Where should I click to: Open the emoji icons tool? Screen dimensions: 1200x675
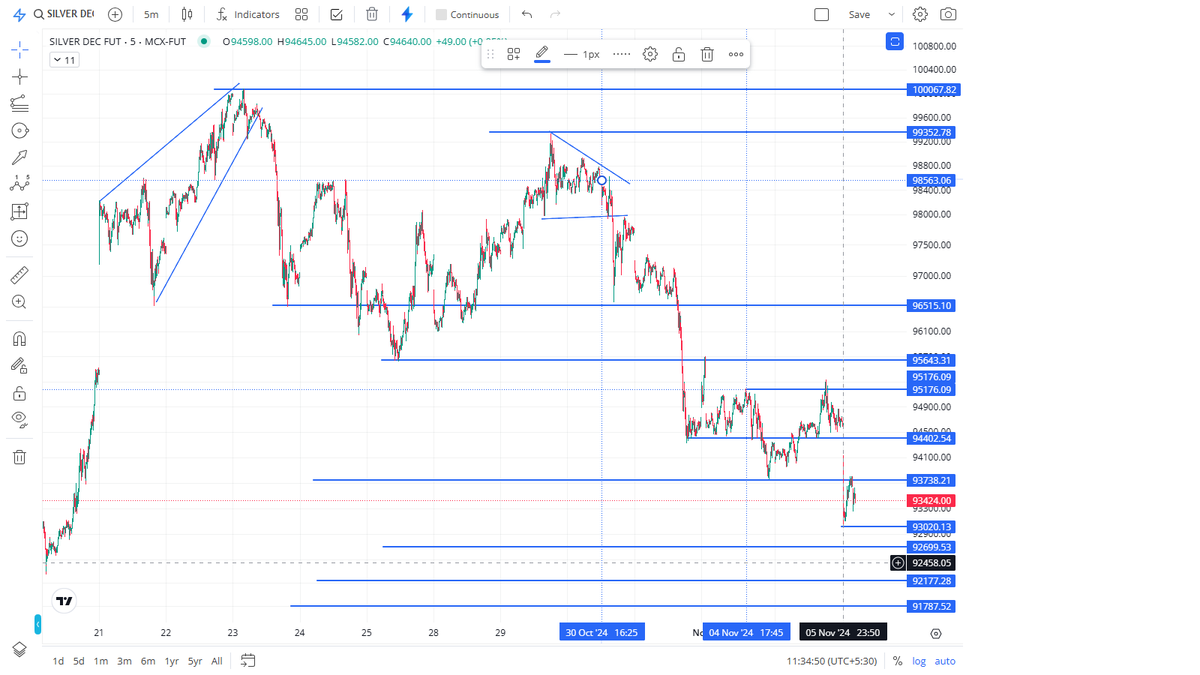point(19,238)
